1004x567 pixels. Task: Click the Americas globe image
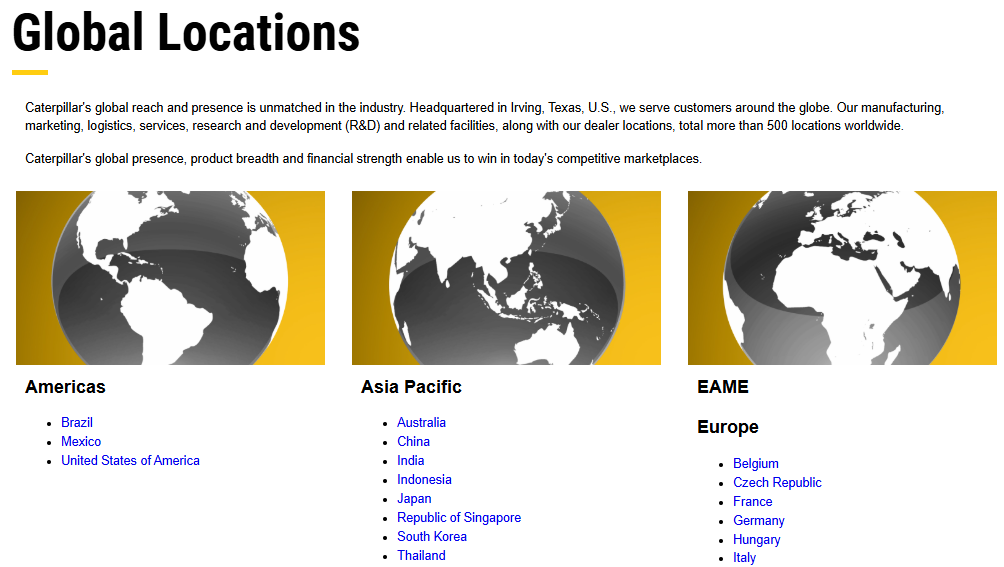tap(170, 278)
